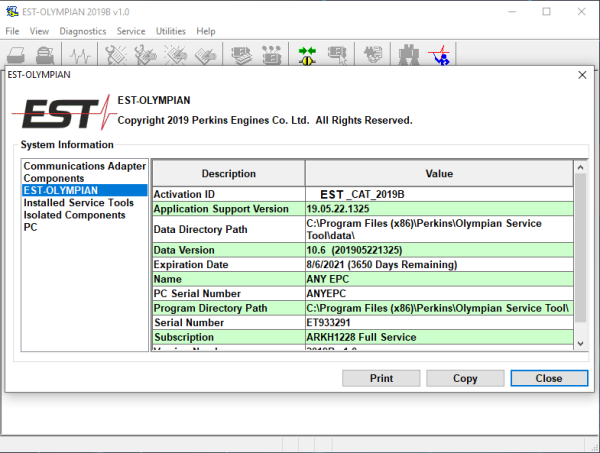Viewport: 600px width, 453px height.
Task: Click the Description column header
Action: [228, 173]
